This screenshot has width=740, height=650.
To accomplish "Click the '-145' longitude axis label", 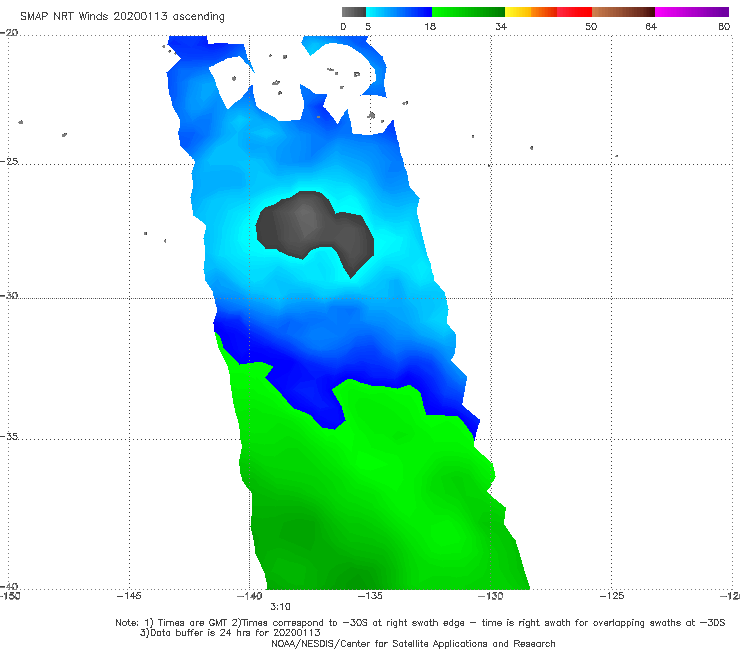I will (129, 596).
